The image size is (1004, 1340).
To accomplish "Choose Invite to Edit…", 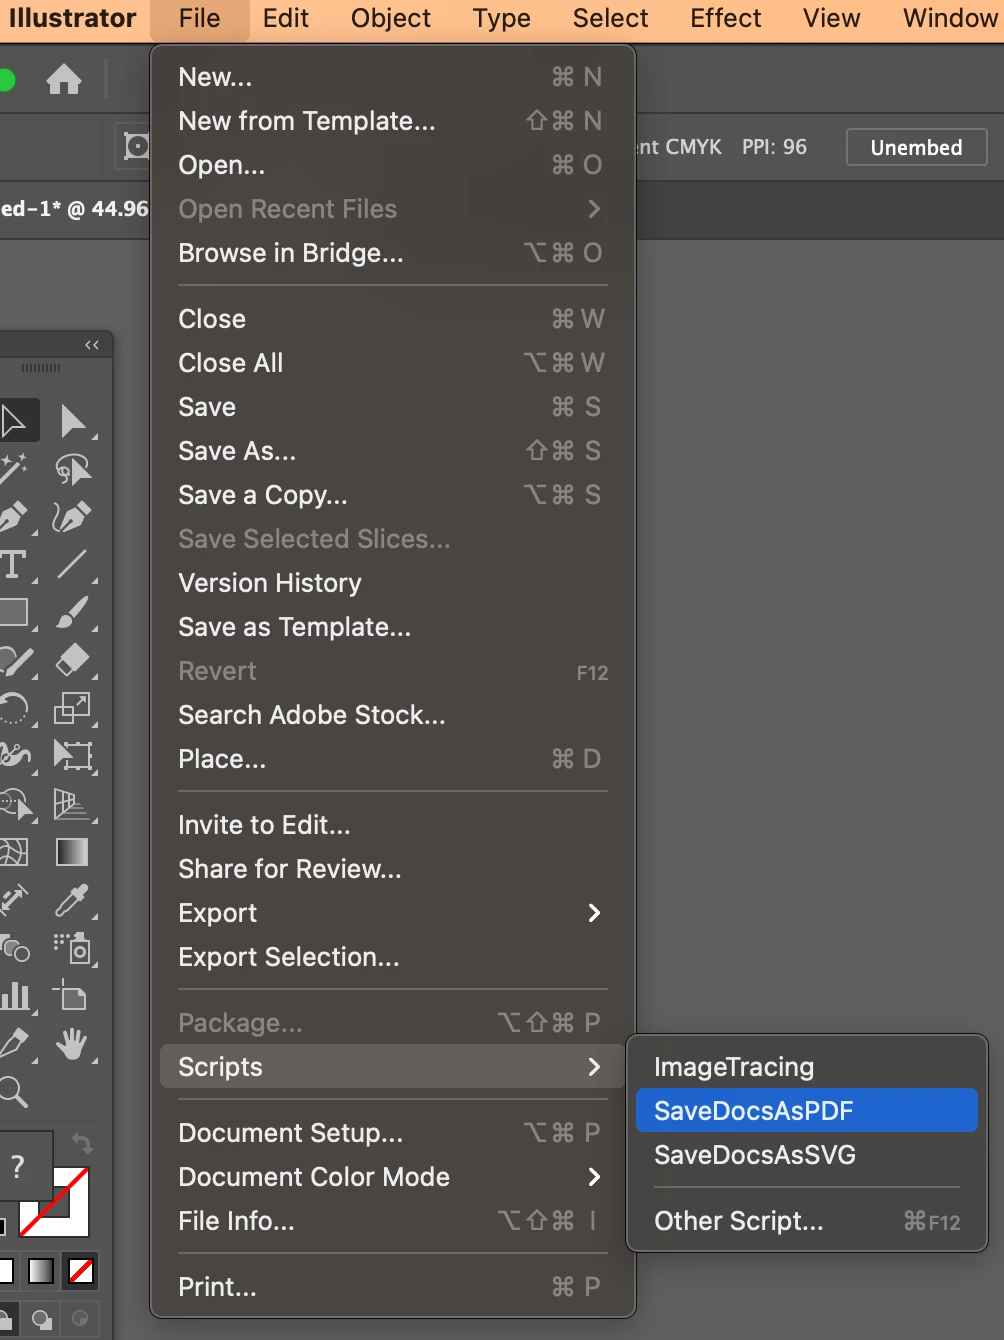I will pyautogui.click(x=393, y=825).
